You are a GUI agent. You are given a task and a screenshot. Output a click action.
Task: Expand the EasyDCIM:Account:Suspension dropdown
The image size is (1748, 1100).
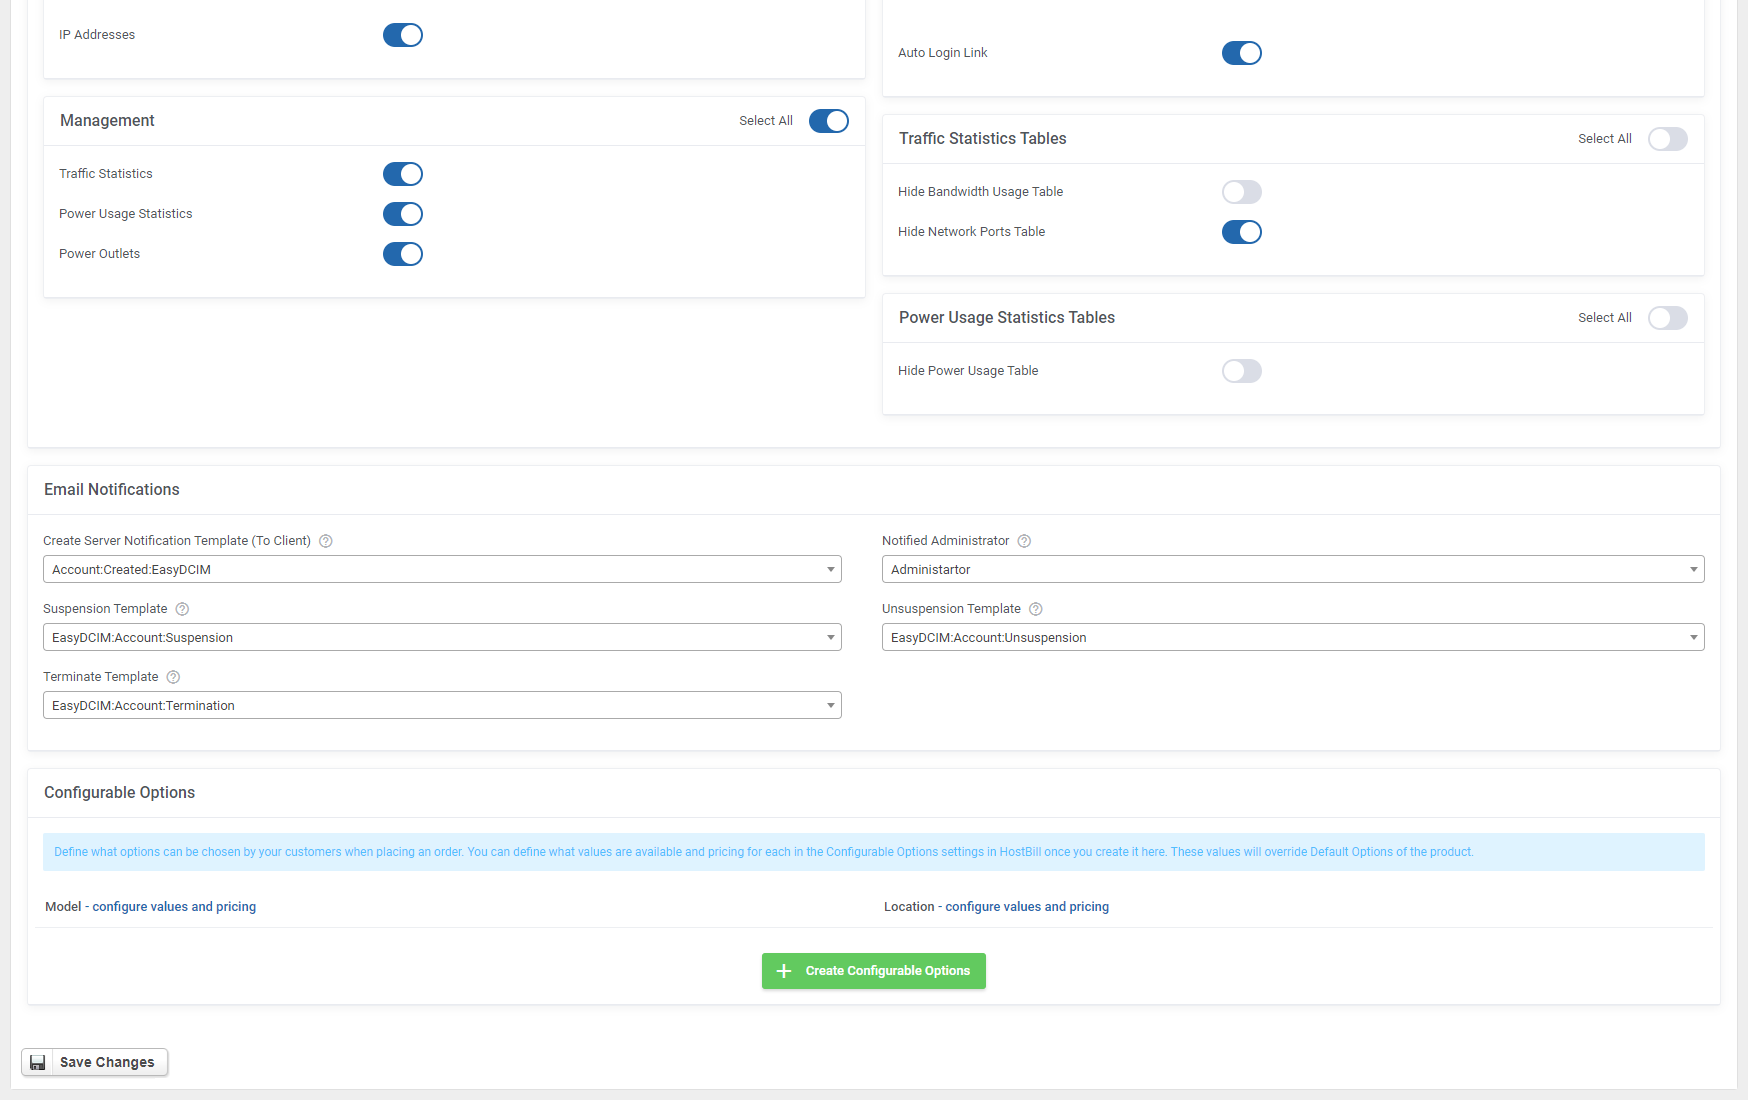pyautogui.click(x=442, y=637)
